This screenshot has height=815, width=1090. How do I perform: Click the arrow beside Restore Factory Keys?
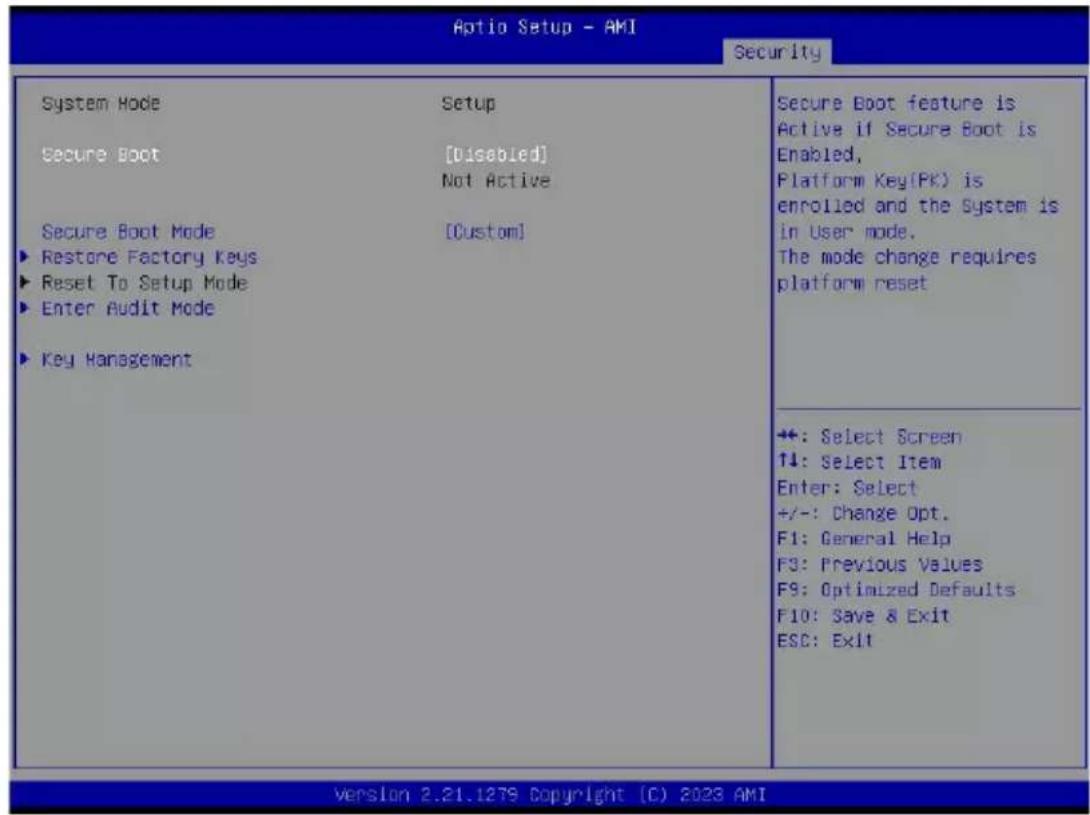click(25, 257)
